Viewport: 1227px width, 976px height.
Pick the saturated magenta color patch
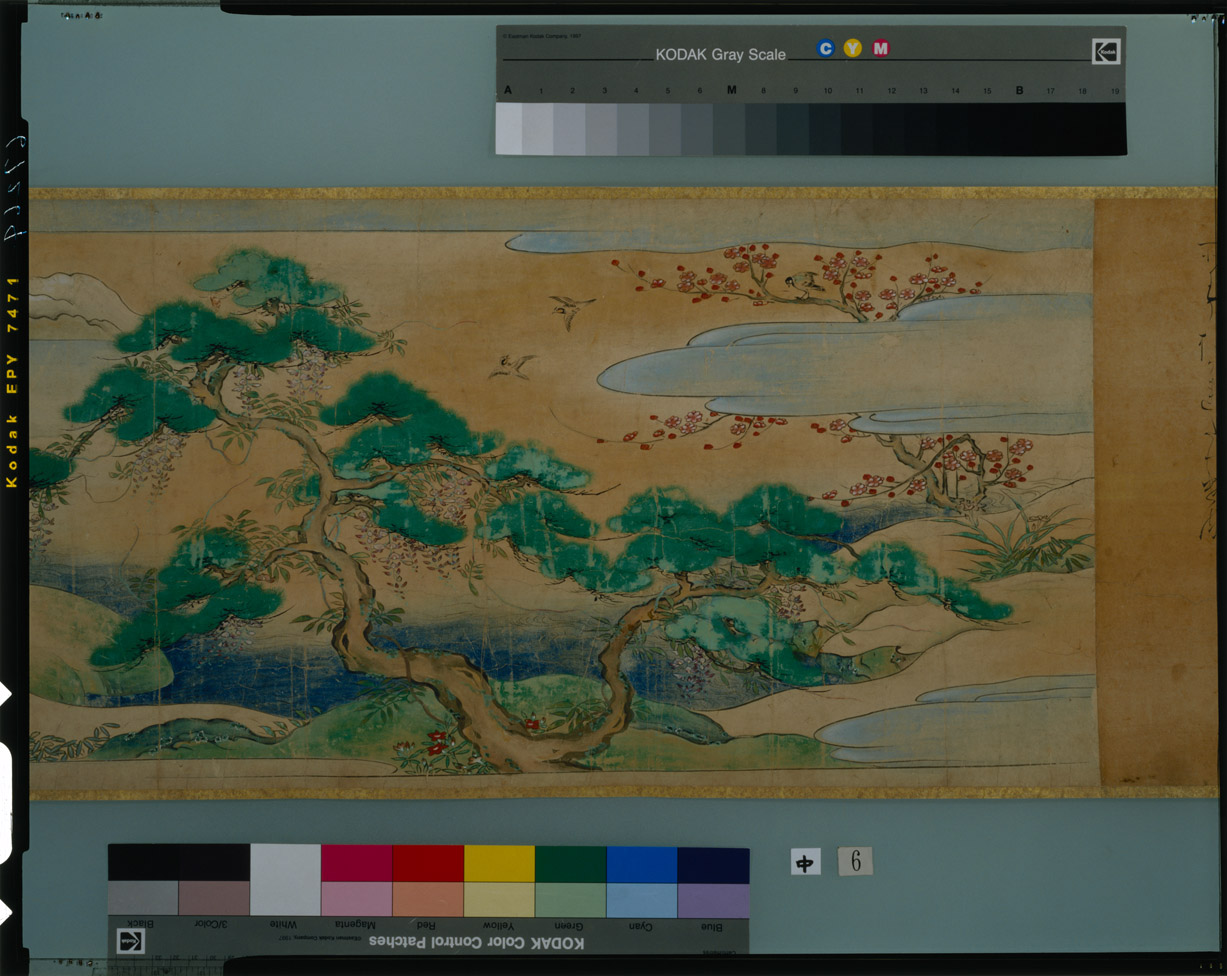(x=356, y=863)
